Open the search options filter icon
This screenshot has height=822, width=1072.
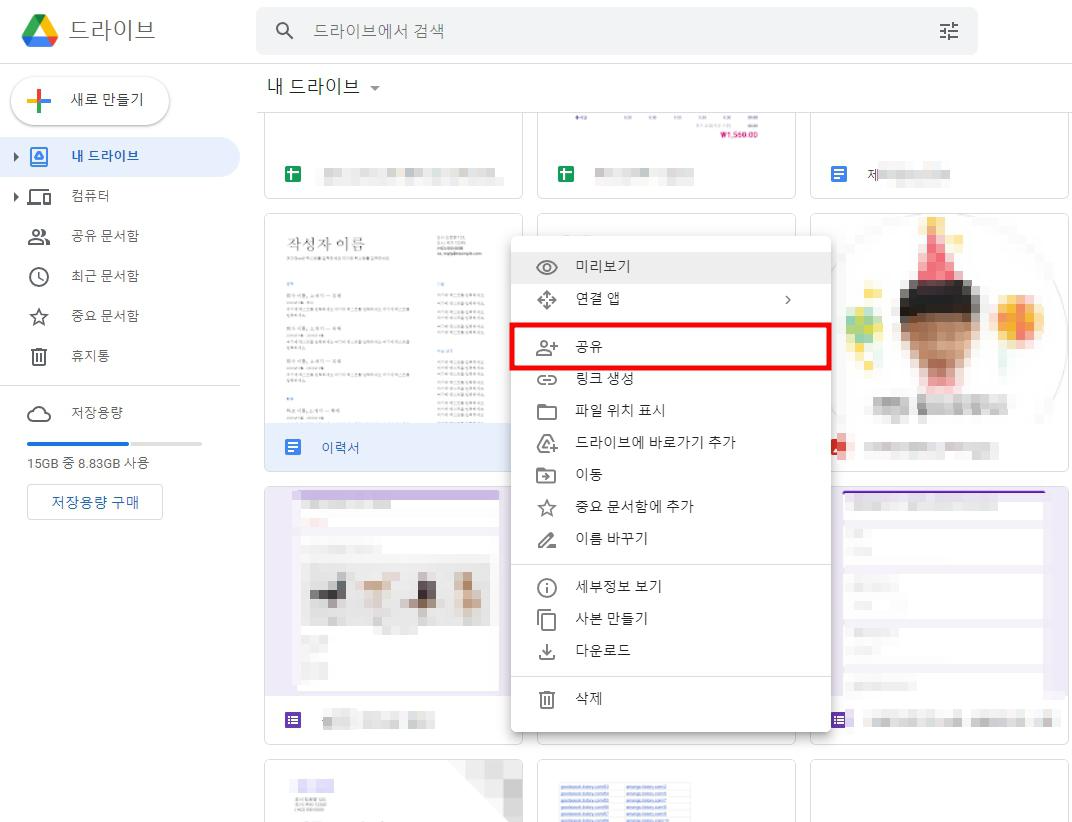(x=948, y=31)
